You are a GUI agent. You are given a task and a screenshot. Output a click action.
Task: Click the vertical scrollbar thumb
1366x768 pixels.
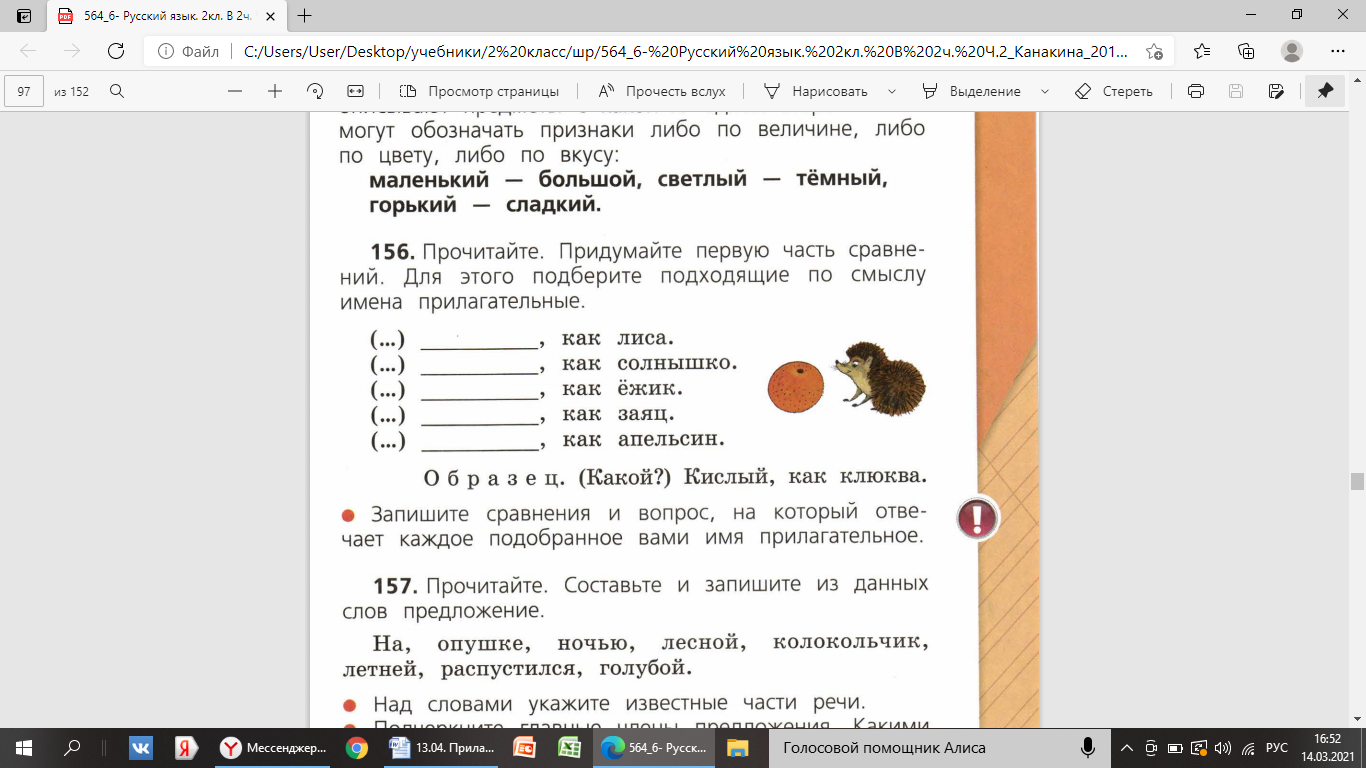click(x=1357, y=481)
